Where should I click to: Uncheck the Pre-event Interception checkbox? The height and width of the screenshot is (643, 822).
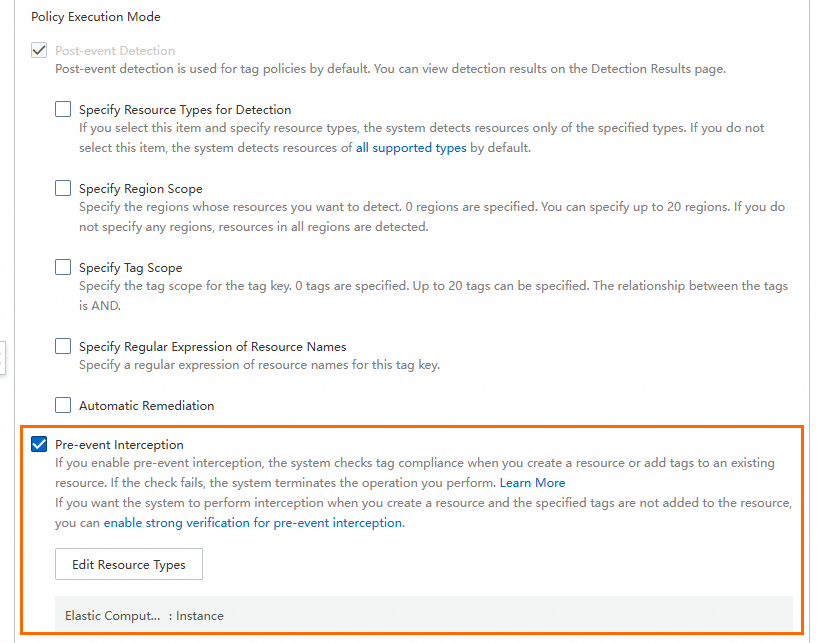[39, 444]
